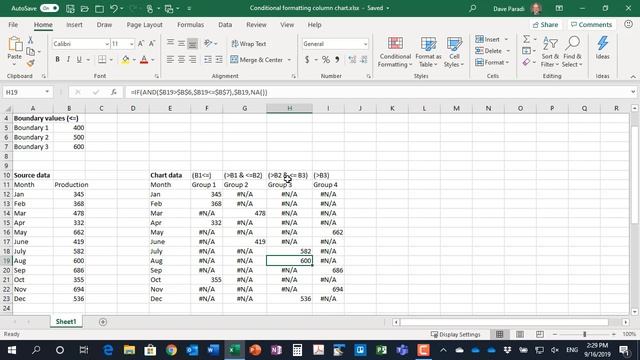Click the New Sheet plus icon
The image size is (640, 360).
103,322
